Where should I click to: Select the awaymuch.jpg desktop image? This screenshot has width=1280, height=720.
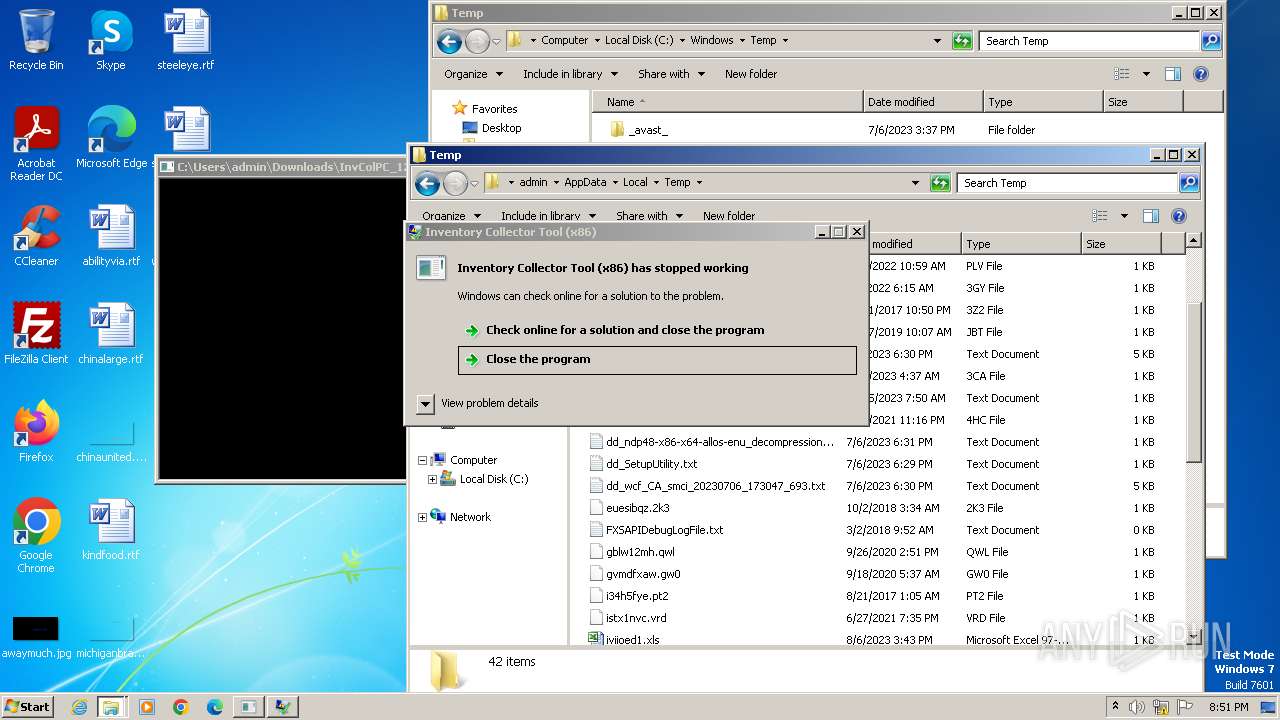[36, 638]
